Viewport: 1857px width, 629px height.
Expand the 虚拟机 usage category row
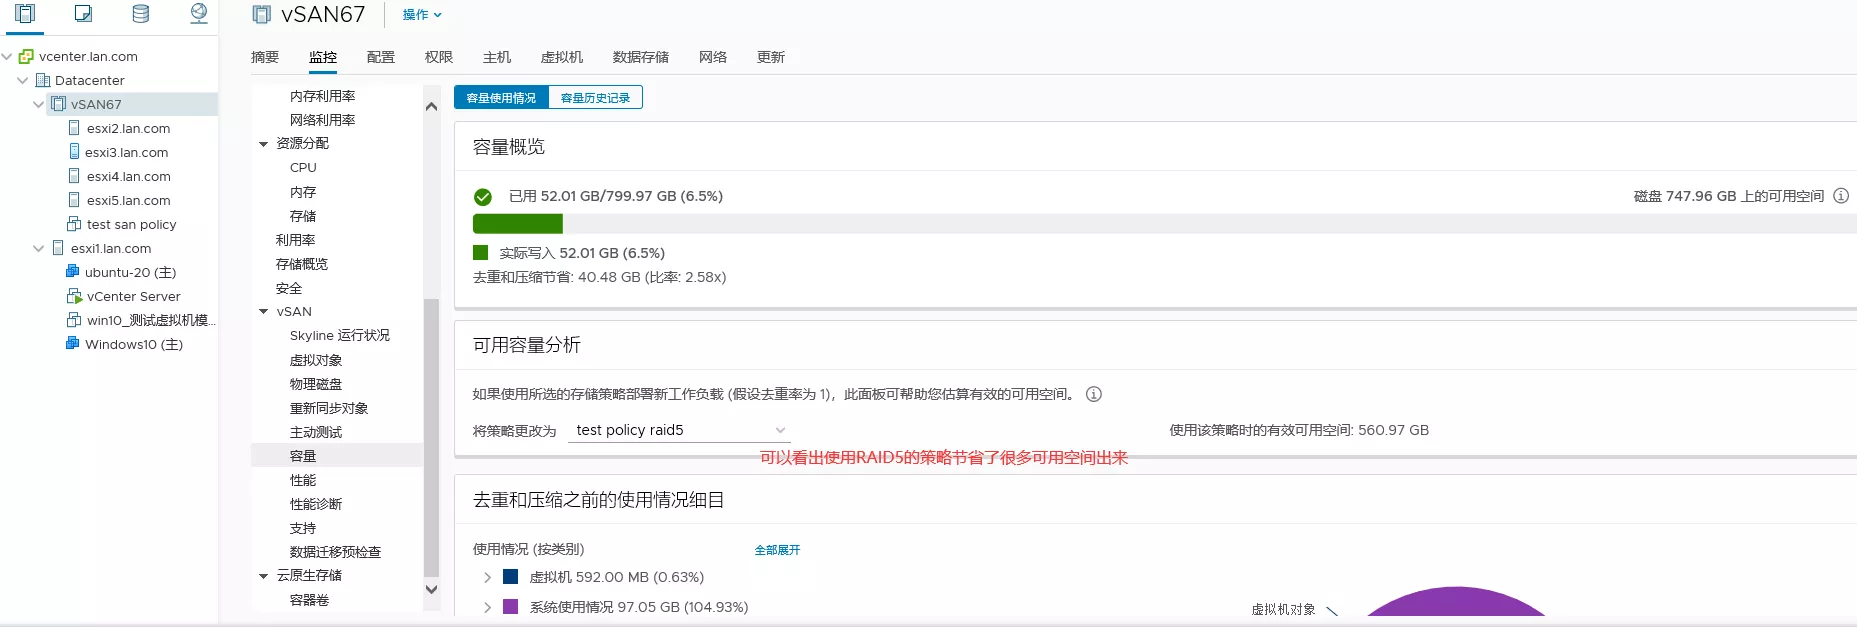point(487,577)
